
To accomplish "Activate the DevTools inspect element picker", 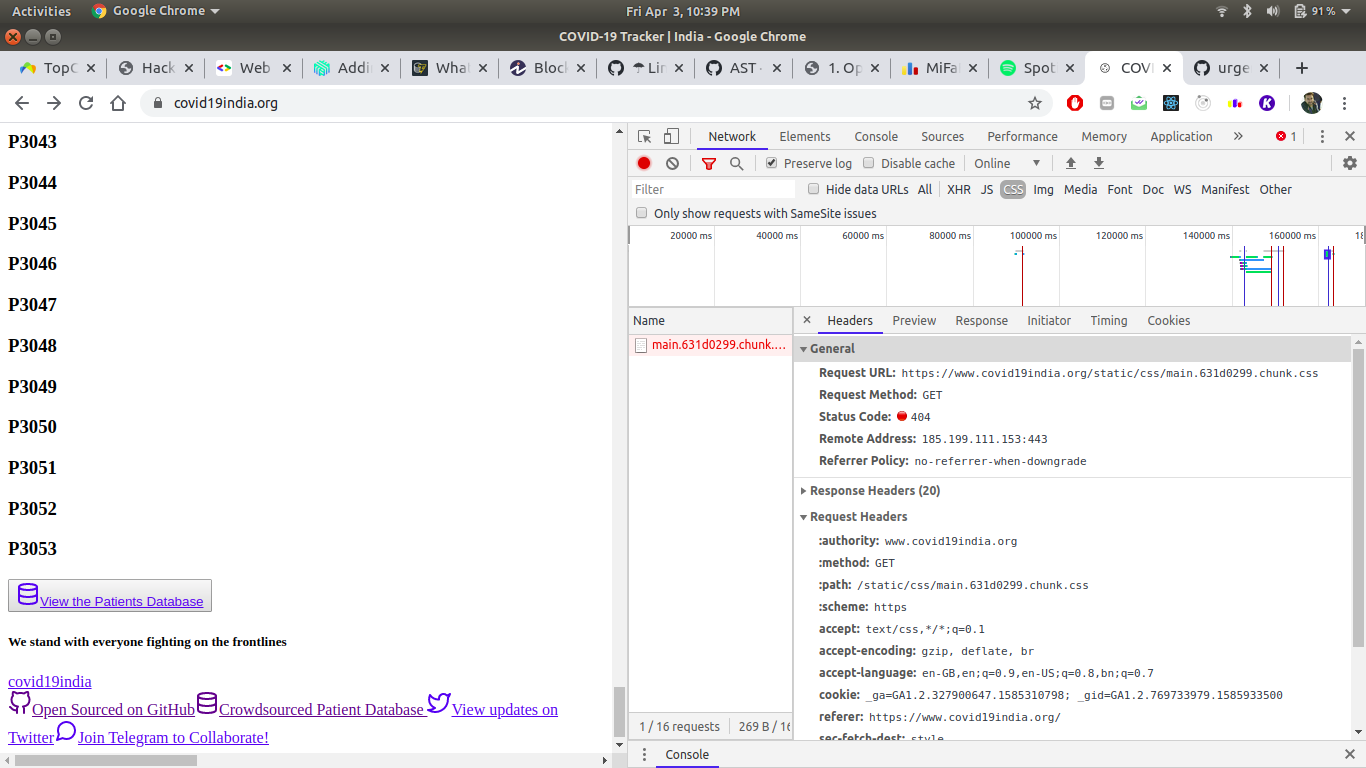I will tap(645, 137).
